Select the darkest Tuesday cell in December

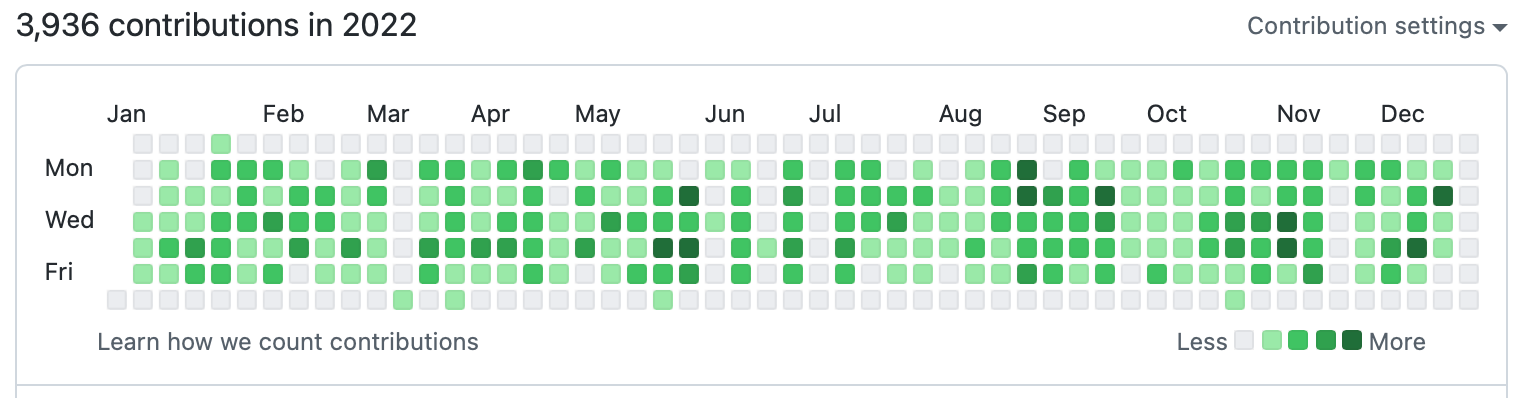point(1443,196)
